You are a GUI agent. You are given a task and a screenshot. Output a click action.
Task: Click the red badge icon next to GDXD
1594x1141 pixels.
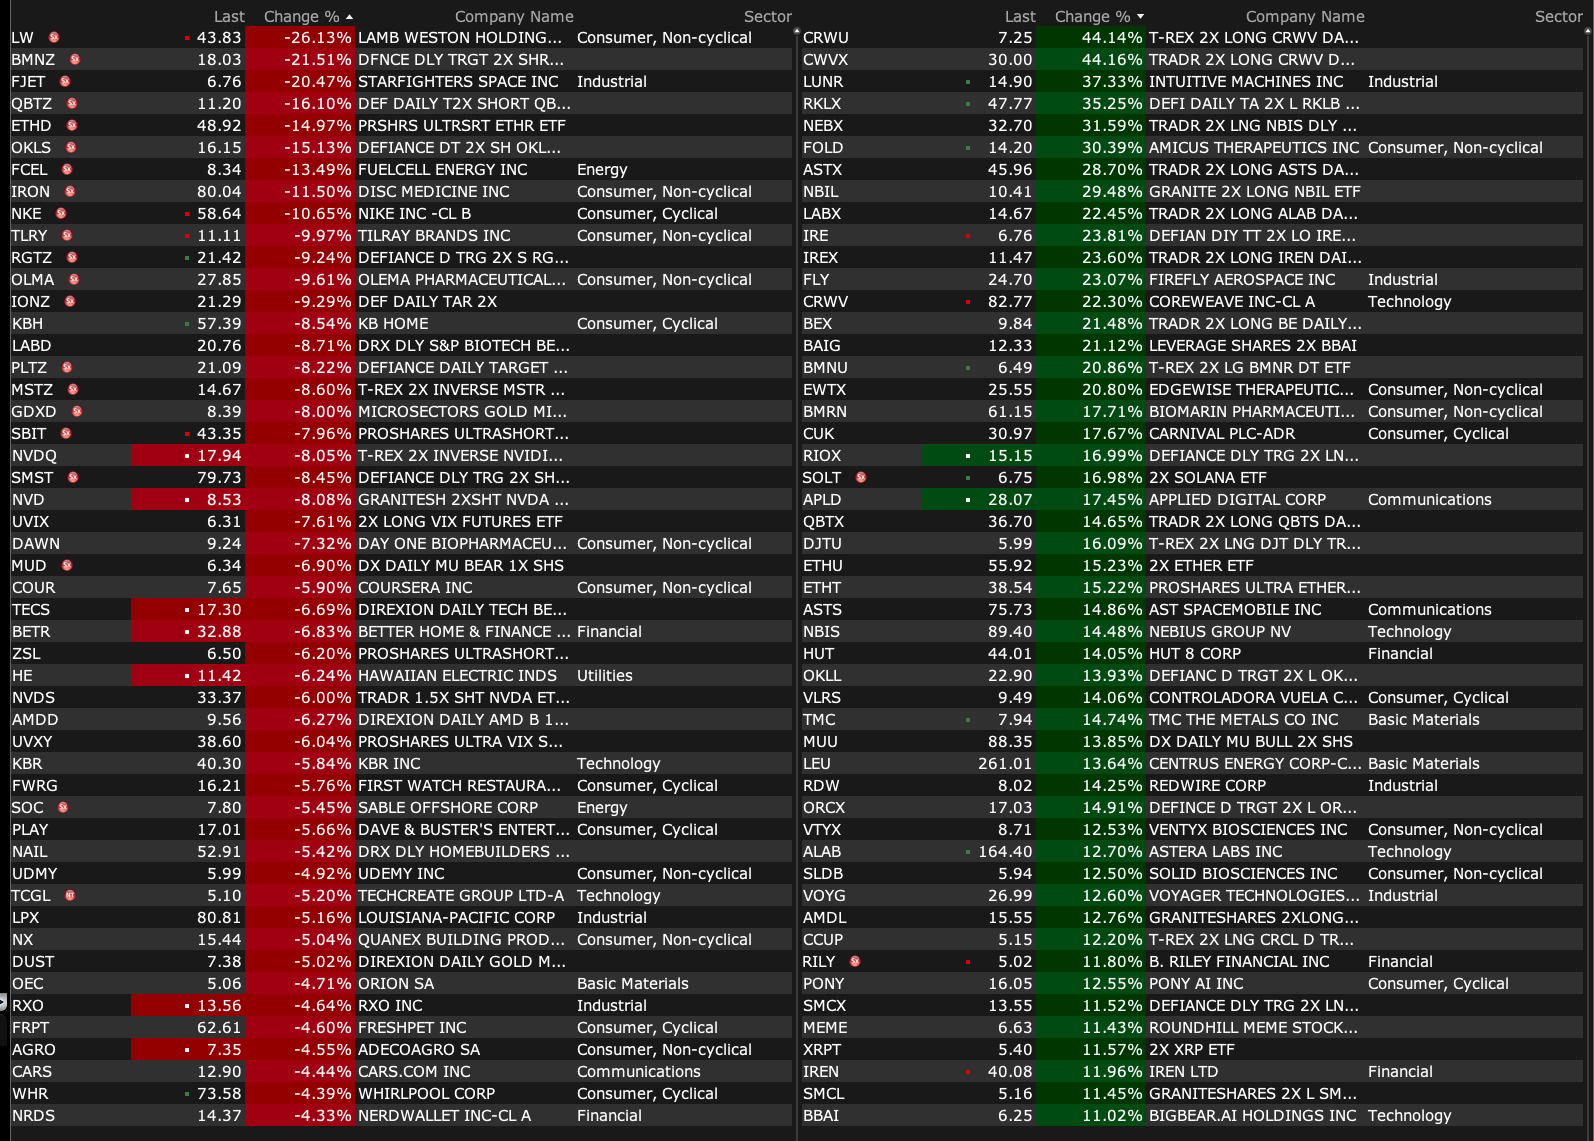click(x=77, y=412)
